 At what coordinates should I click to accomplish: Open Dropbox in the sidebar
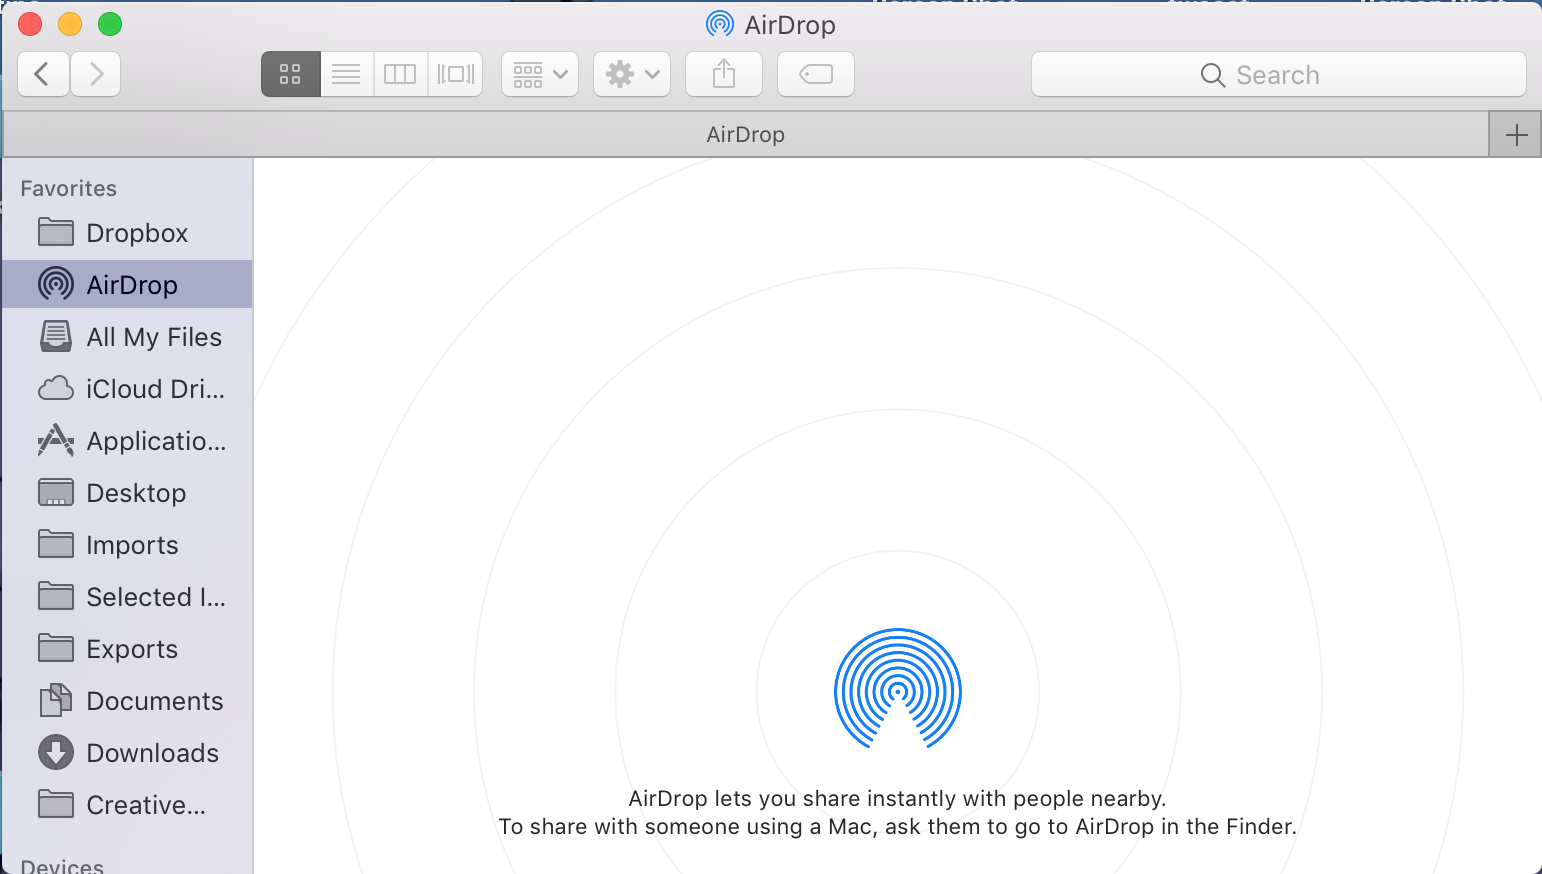(127, 233)
